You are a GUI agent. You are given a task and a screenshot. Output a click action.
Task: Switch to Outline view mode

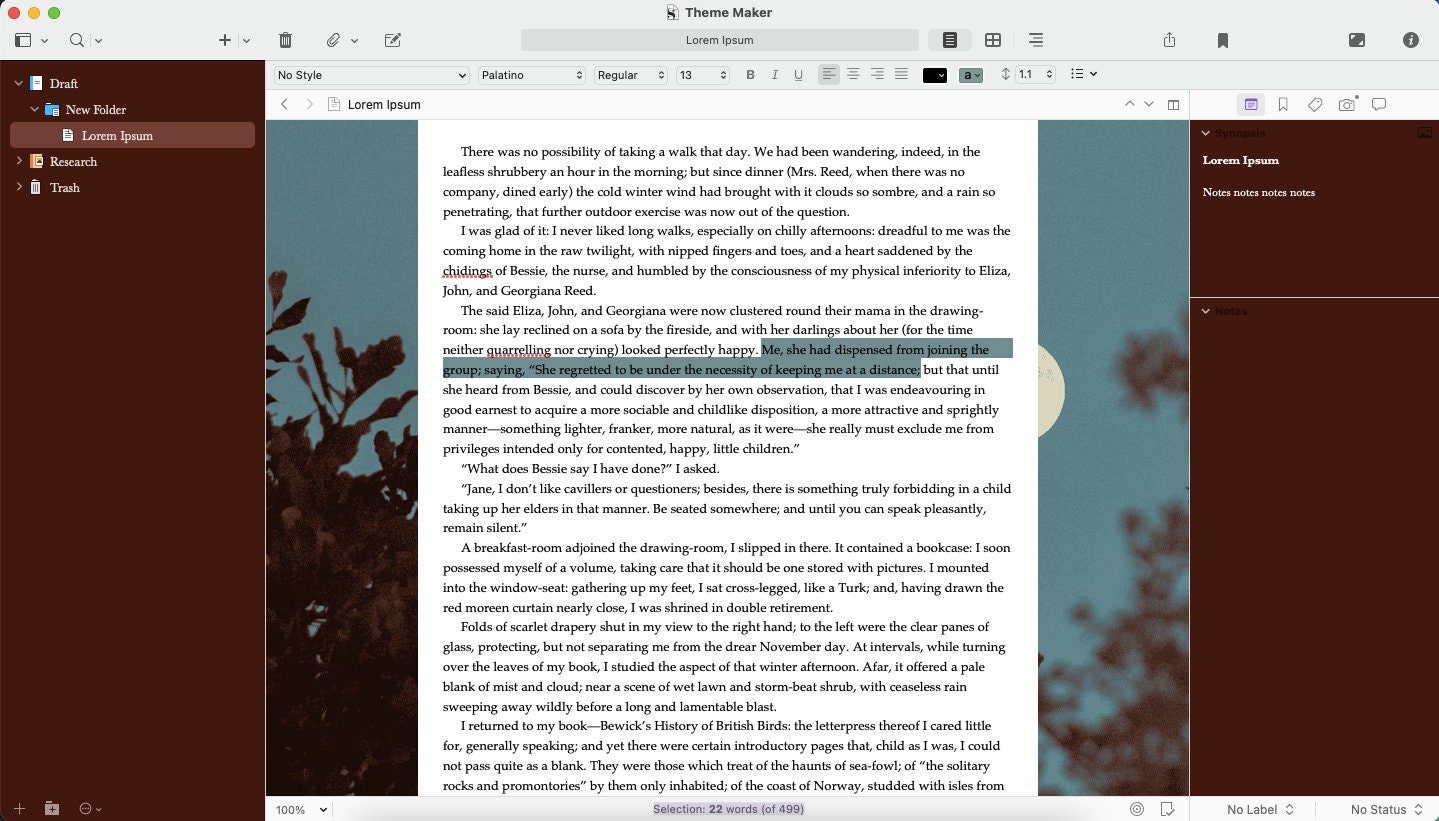point(1036,40)
